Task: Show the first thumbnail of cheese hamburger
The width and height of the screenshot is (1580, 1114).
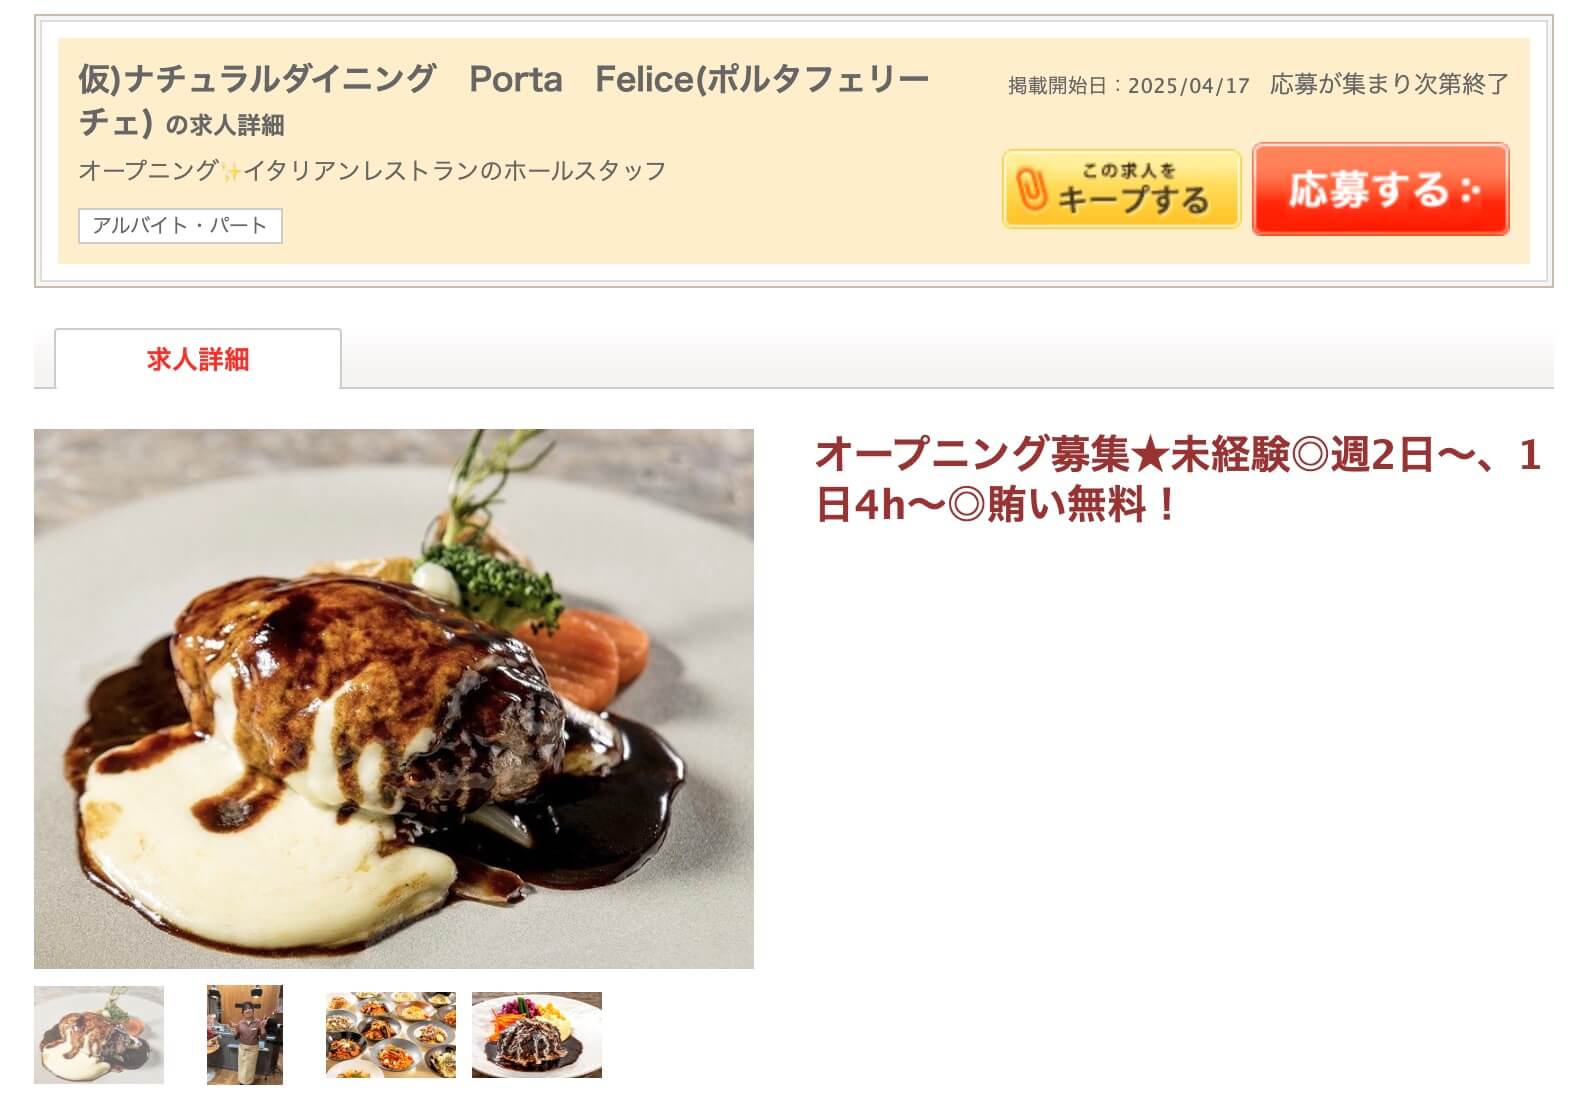Action: coord(99,1035)
